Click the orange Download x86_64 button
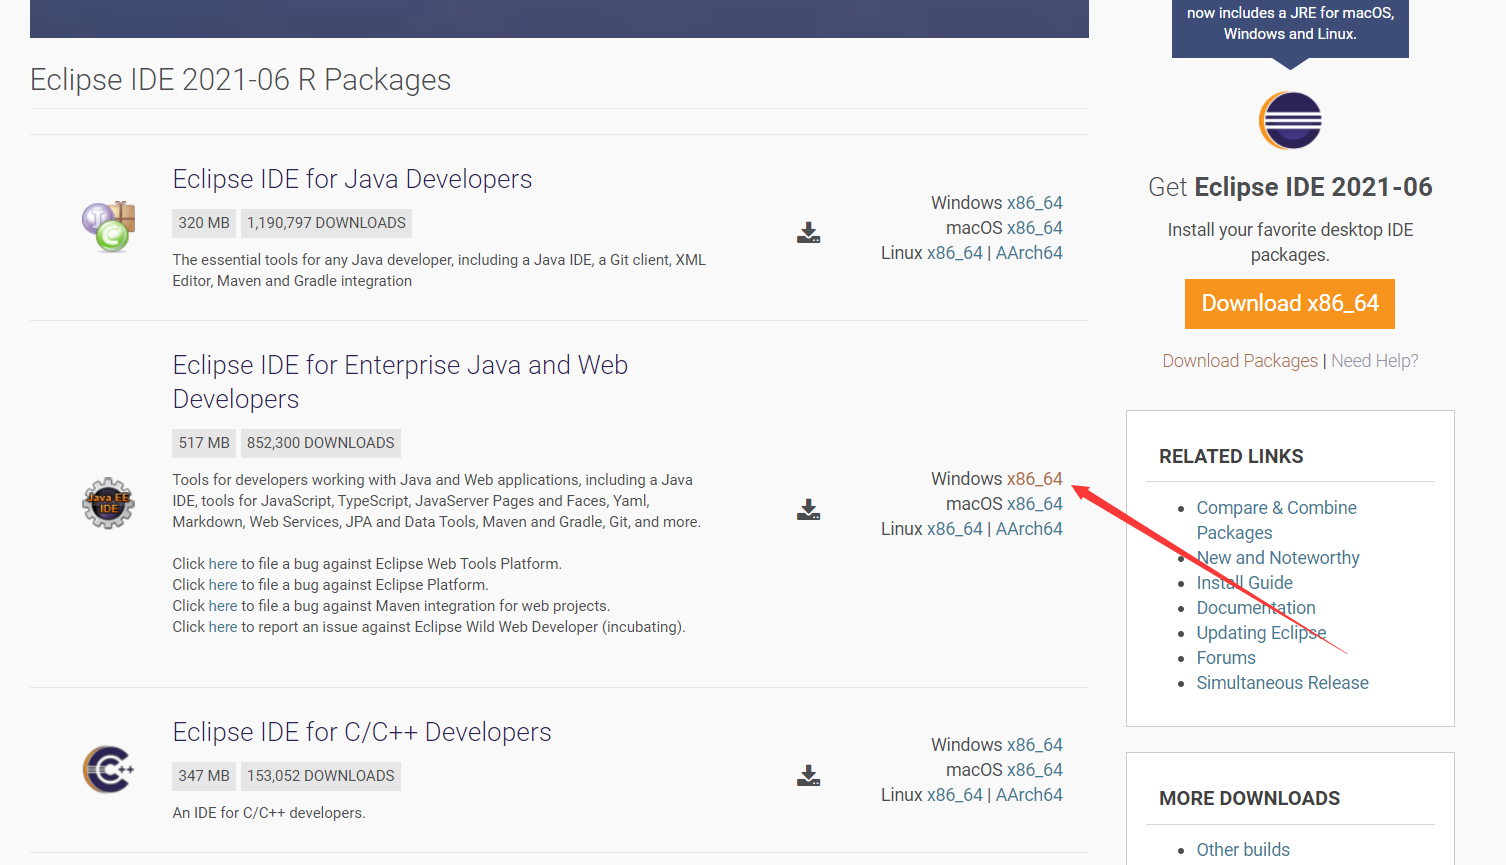The height and width of the screenshot is (865, 1506). [1290, 304]
